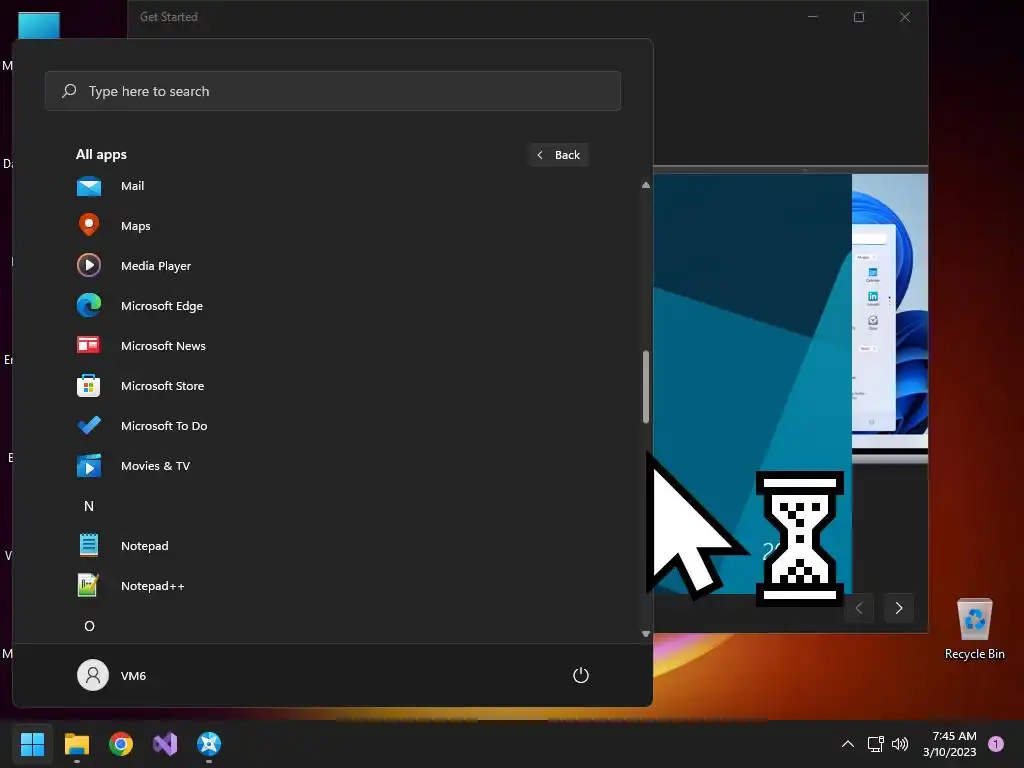Open Microsoft Store icon
This screenshot has width=1024, height=768.
point(89,385)
